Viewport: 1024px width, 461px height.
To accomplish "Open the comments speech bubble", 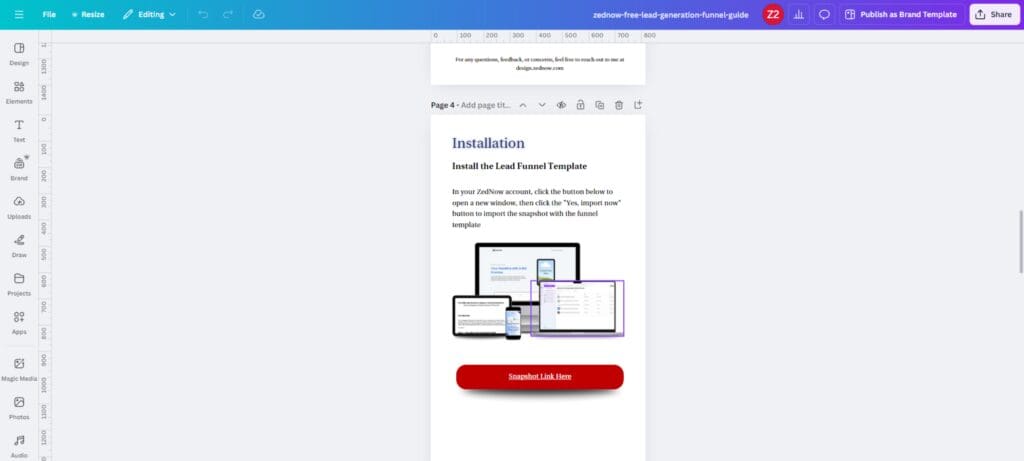I will 824,14.
